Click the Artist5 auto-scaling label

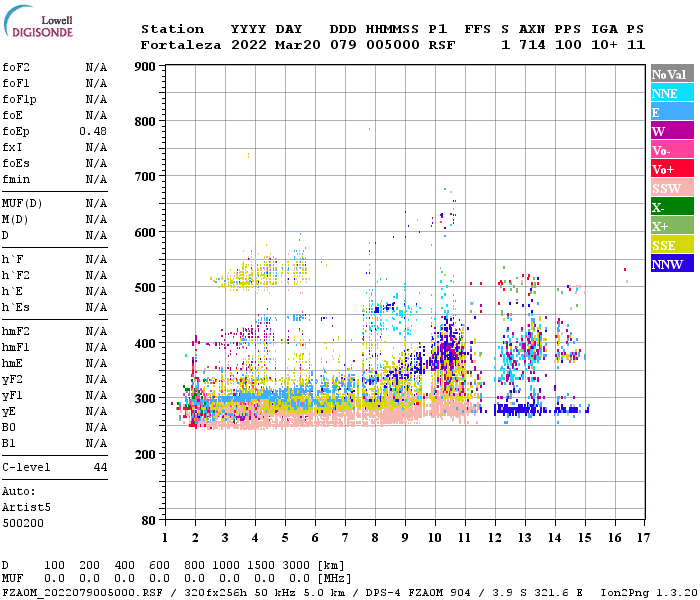(26, 508)
